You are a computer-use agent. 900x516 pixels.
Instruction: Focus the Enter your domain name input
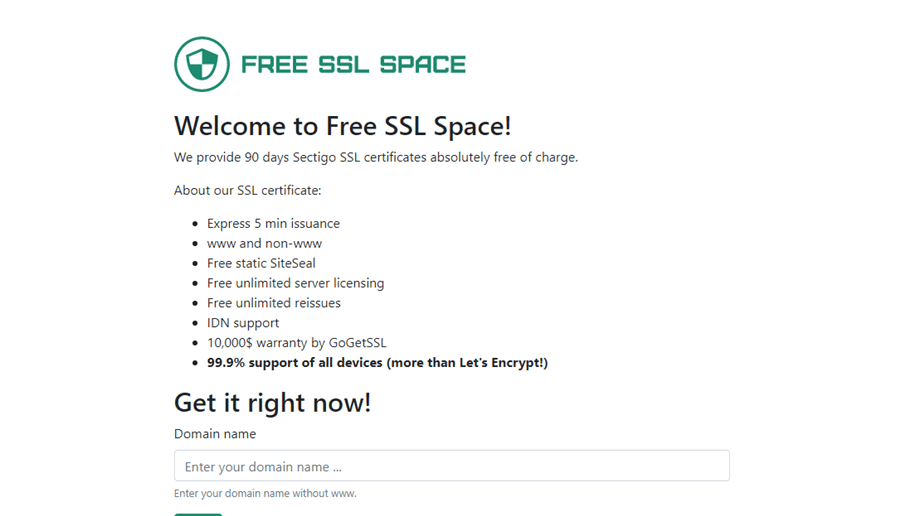(451, 466)
